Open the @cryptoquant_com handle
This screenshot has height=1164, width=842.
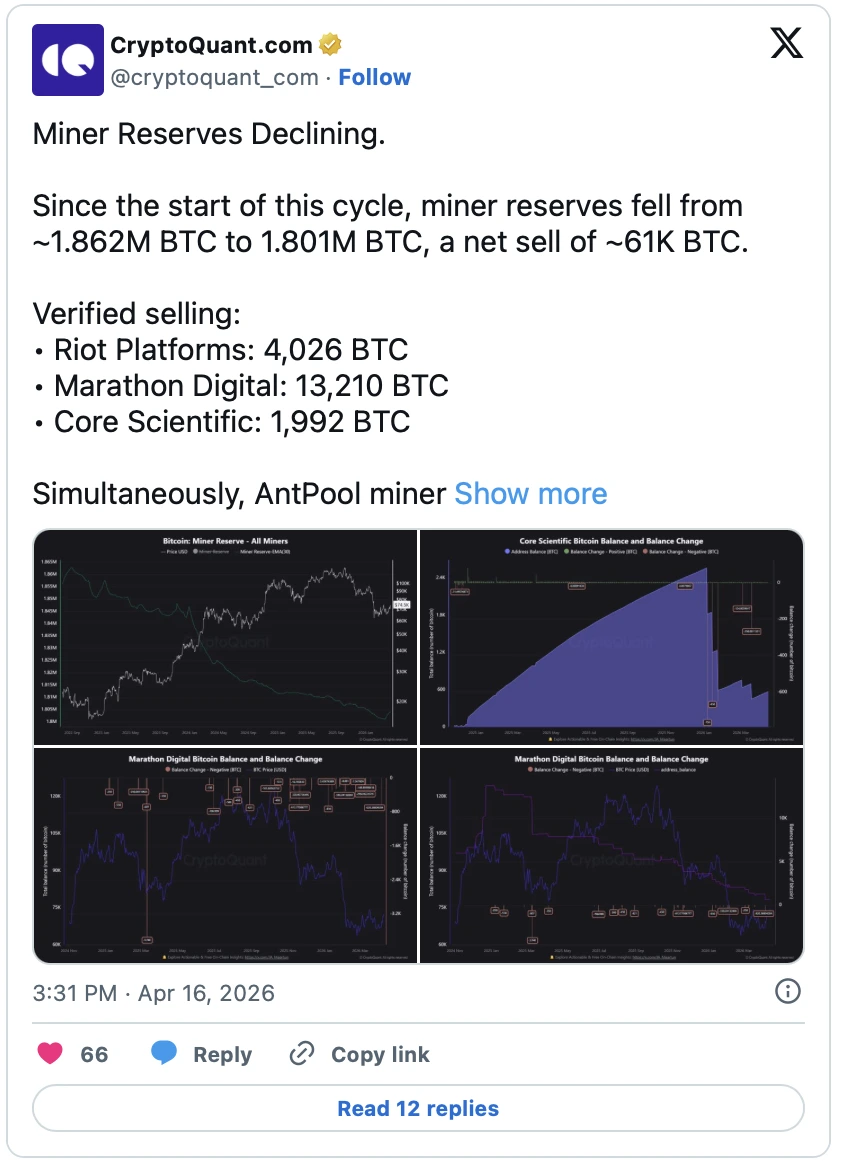(214, 77)
